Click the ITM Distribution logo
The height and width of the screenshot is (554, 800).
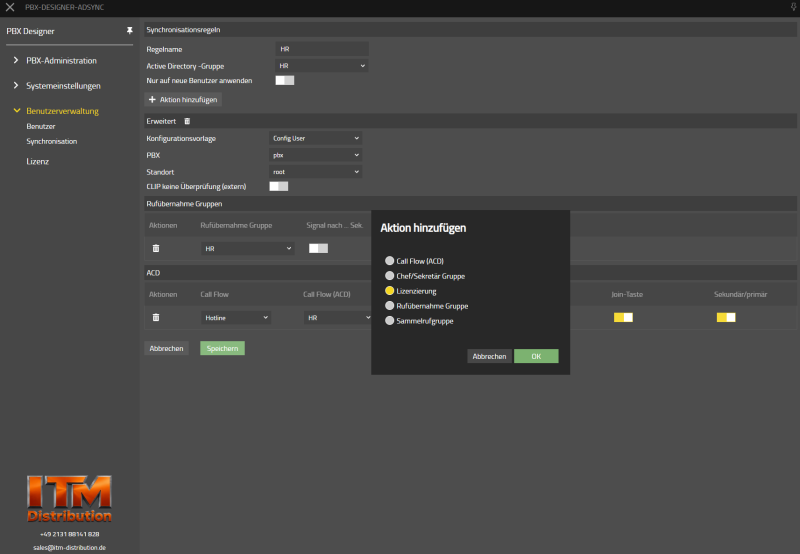click(x=69, y=498)
